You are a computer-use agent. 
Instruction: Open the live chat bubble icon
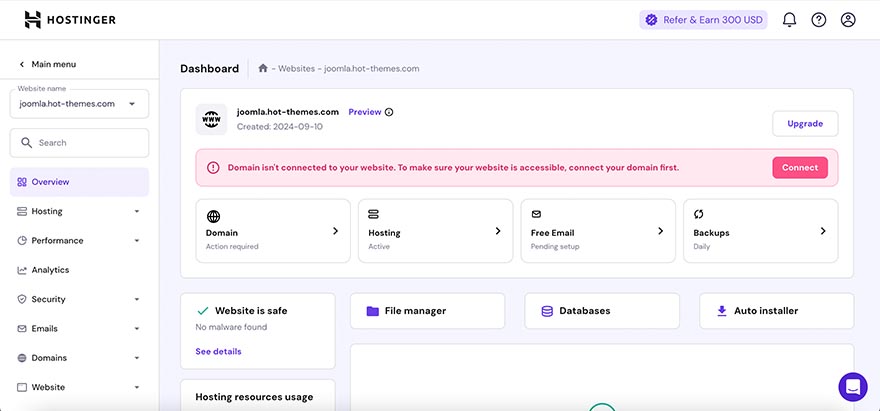pos(853,387)
